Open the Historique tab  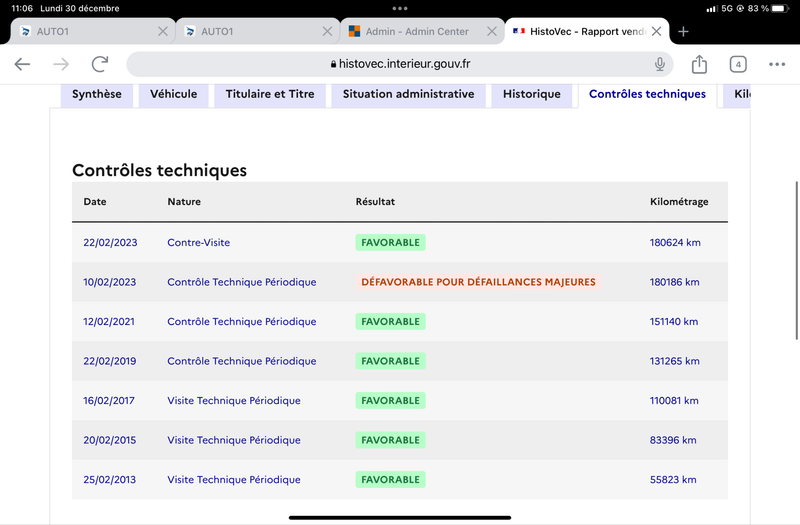point(532,94)
